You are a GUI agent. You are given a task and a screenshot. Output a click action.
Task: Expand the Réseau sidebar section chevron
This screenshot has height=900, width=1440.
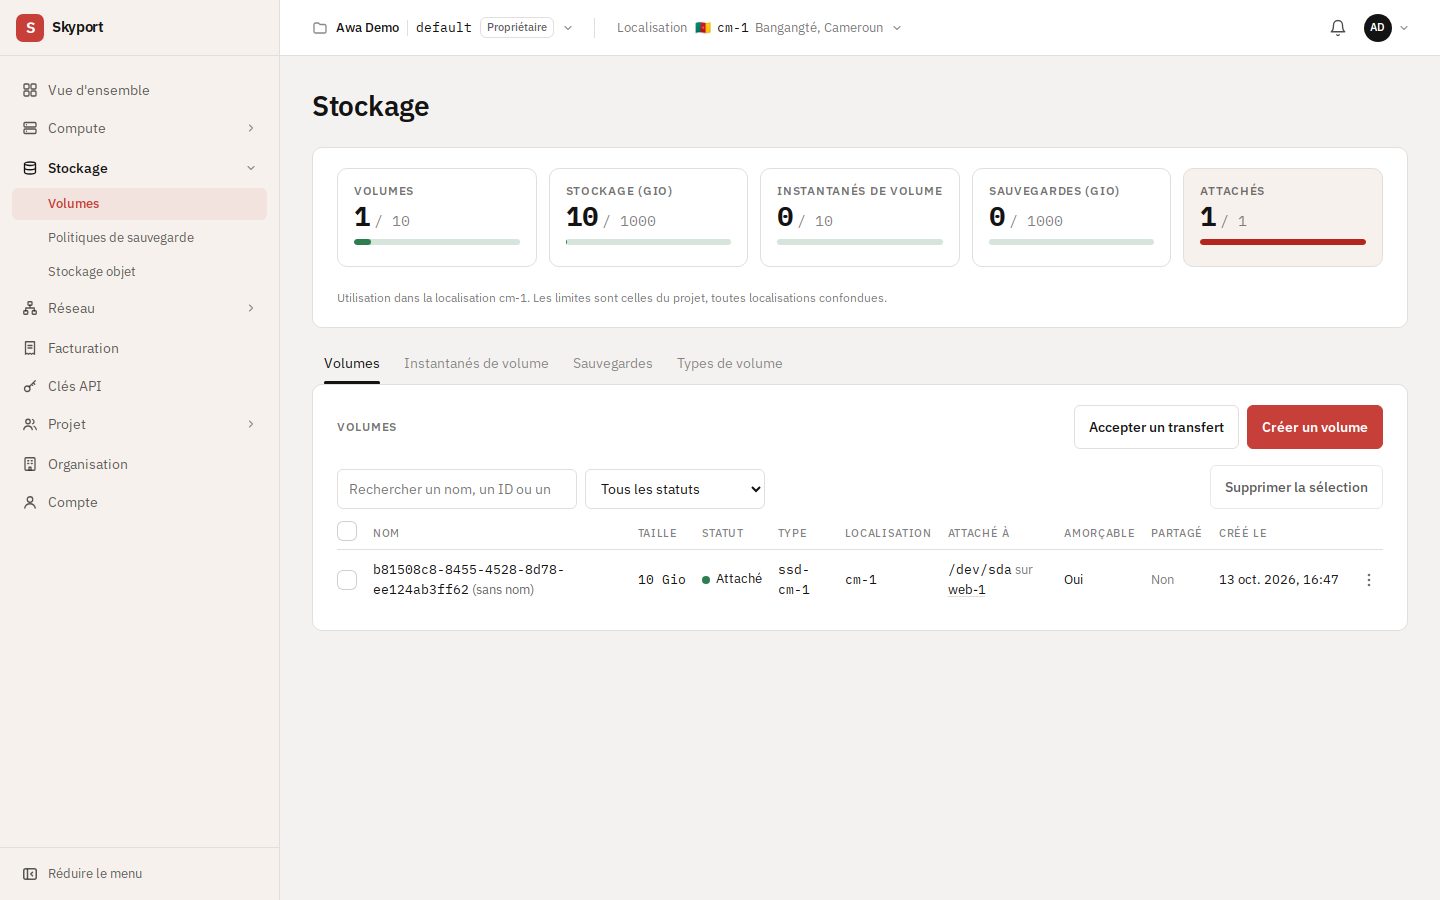[251, 308]
